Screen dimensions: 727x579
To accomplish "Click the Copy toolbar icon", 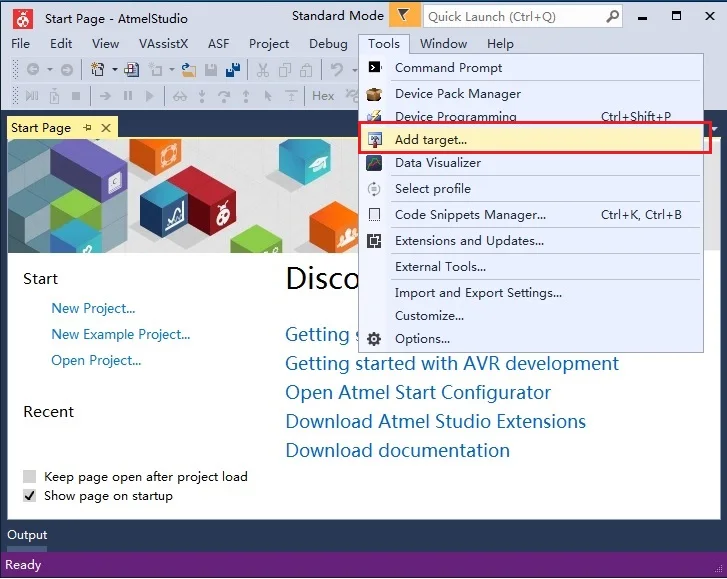I will (x=285, y=70).
